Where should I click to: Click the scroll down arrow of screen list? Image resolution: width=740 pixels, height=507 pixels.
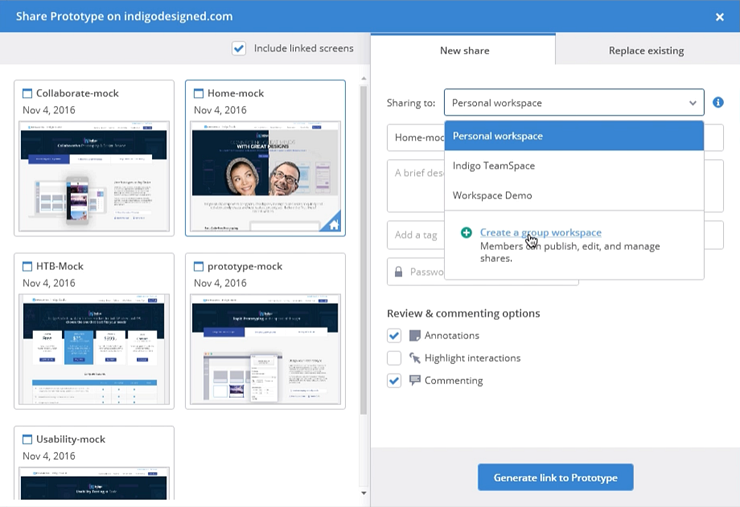pyautogui.click(x=363, y=493)
